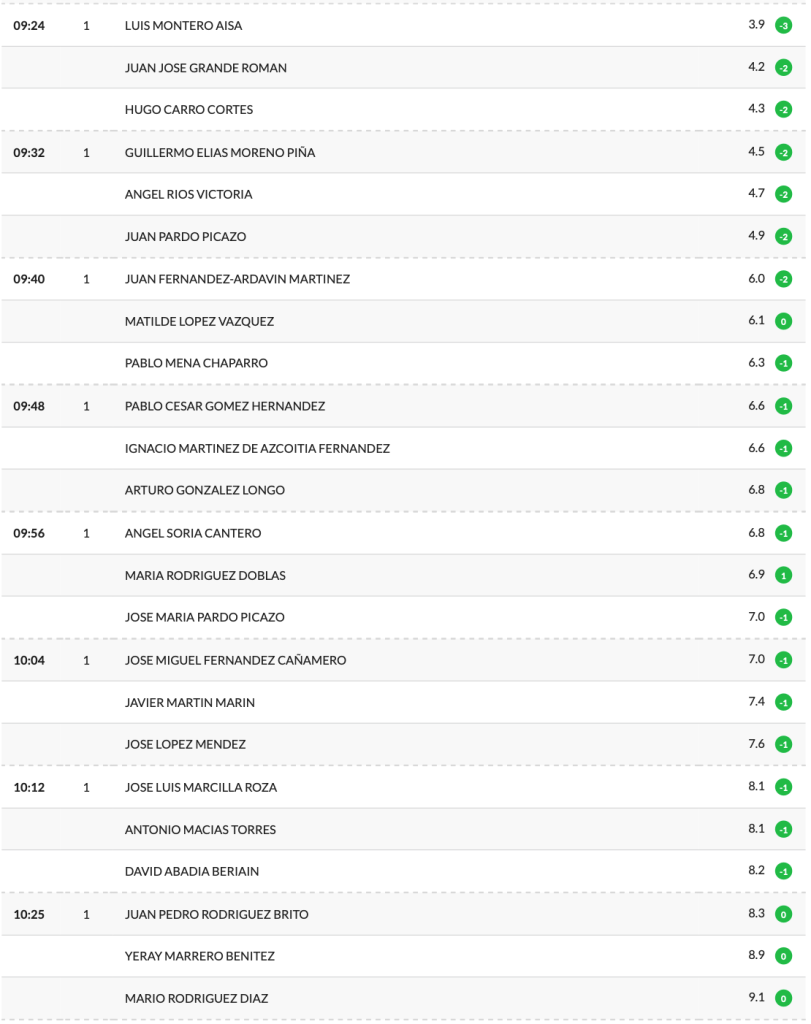
Task: Open player Yeray Marrero Benitez
Action: pos(199,957)
